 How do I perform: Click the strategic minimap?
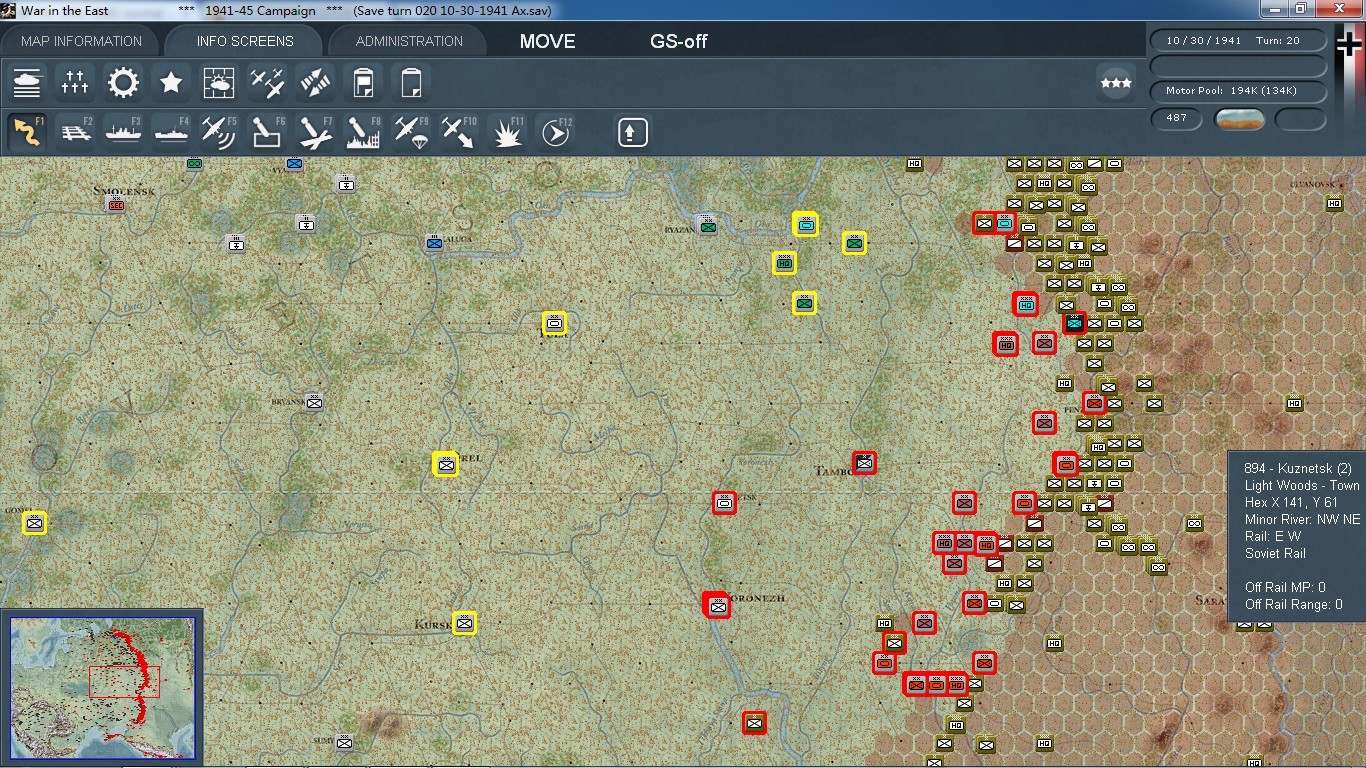pyautogui.click(x=102, y=688)
